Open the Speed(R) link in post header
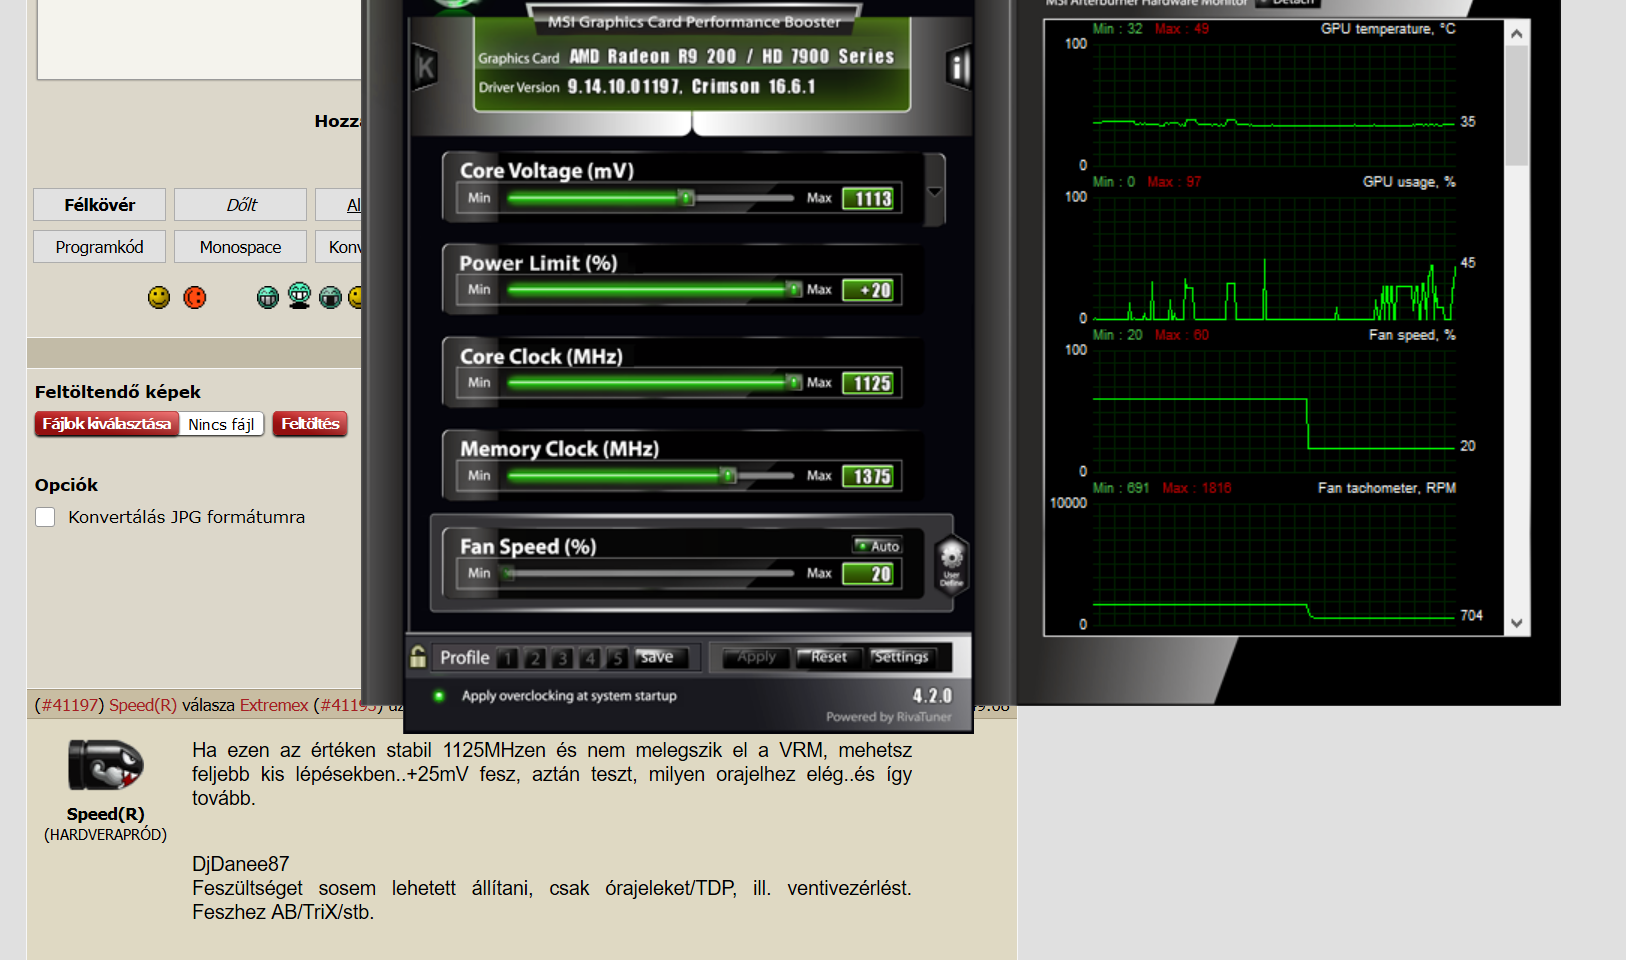 [x=143, y=705]
